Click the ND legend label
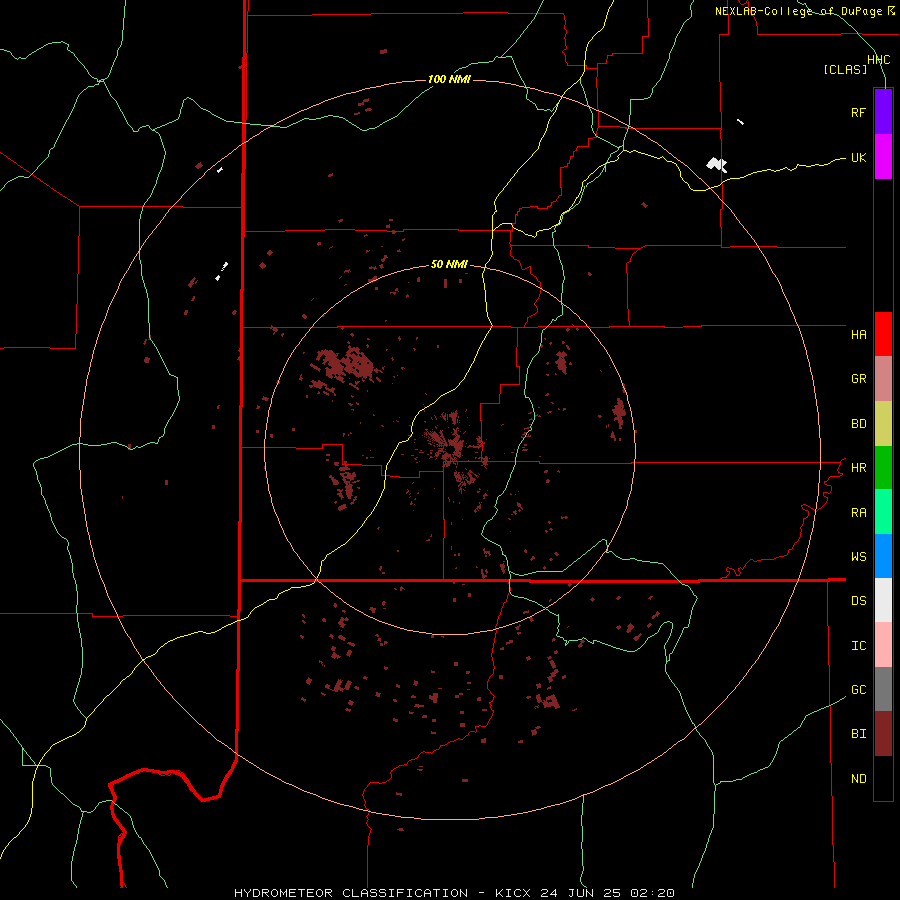The height and width of the screenshot is (900, 900). point(859,778)
